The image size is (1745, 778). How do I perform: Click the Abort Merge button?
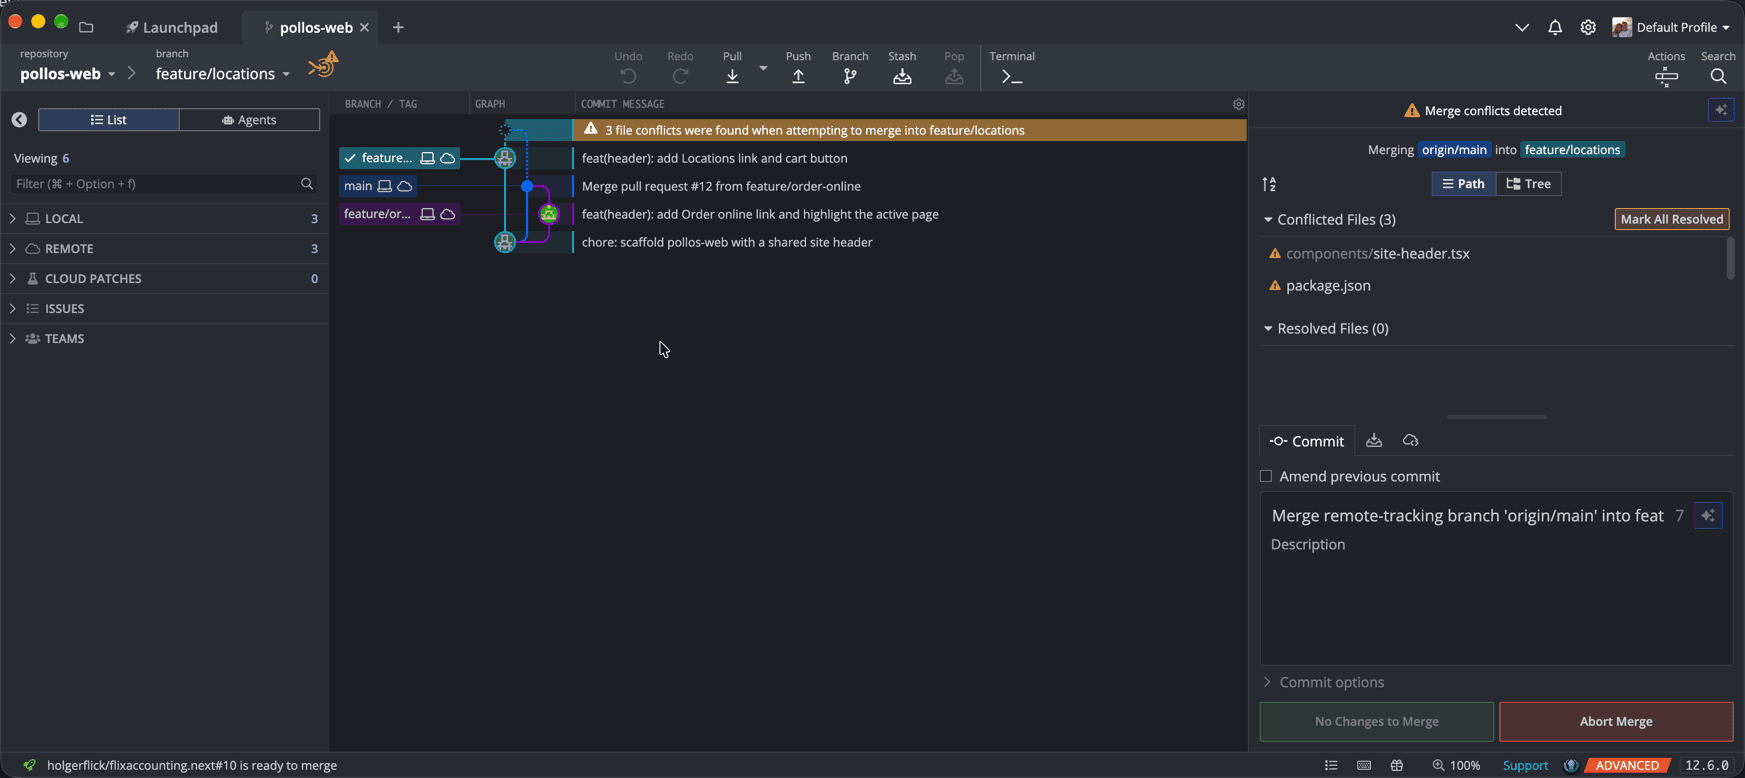[x=1616, y=722]
